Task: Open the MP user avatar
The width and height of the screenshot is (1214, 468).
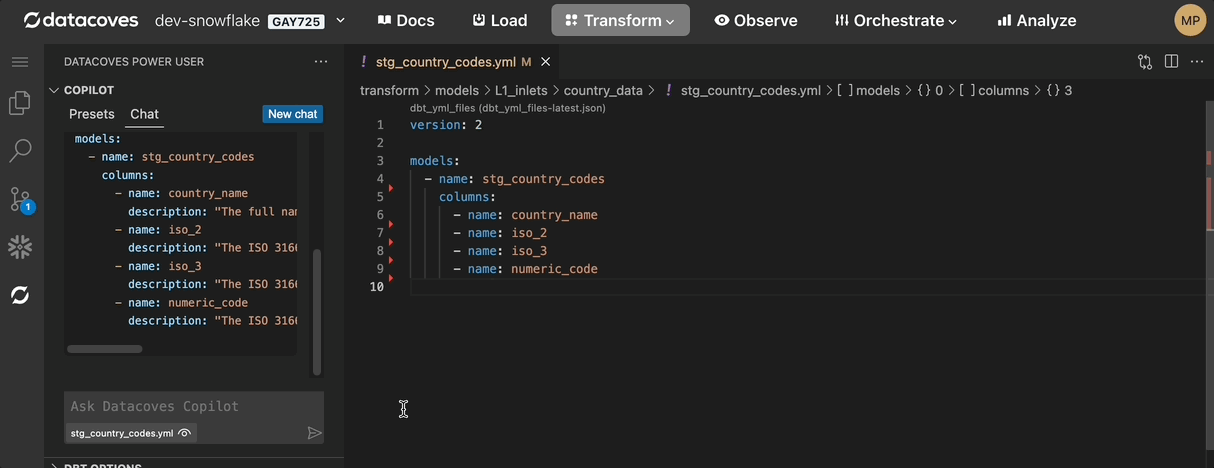Action: [1190, 20]
